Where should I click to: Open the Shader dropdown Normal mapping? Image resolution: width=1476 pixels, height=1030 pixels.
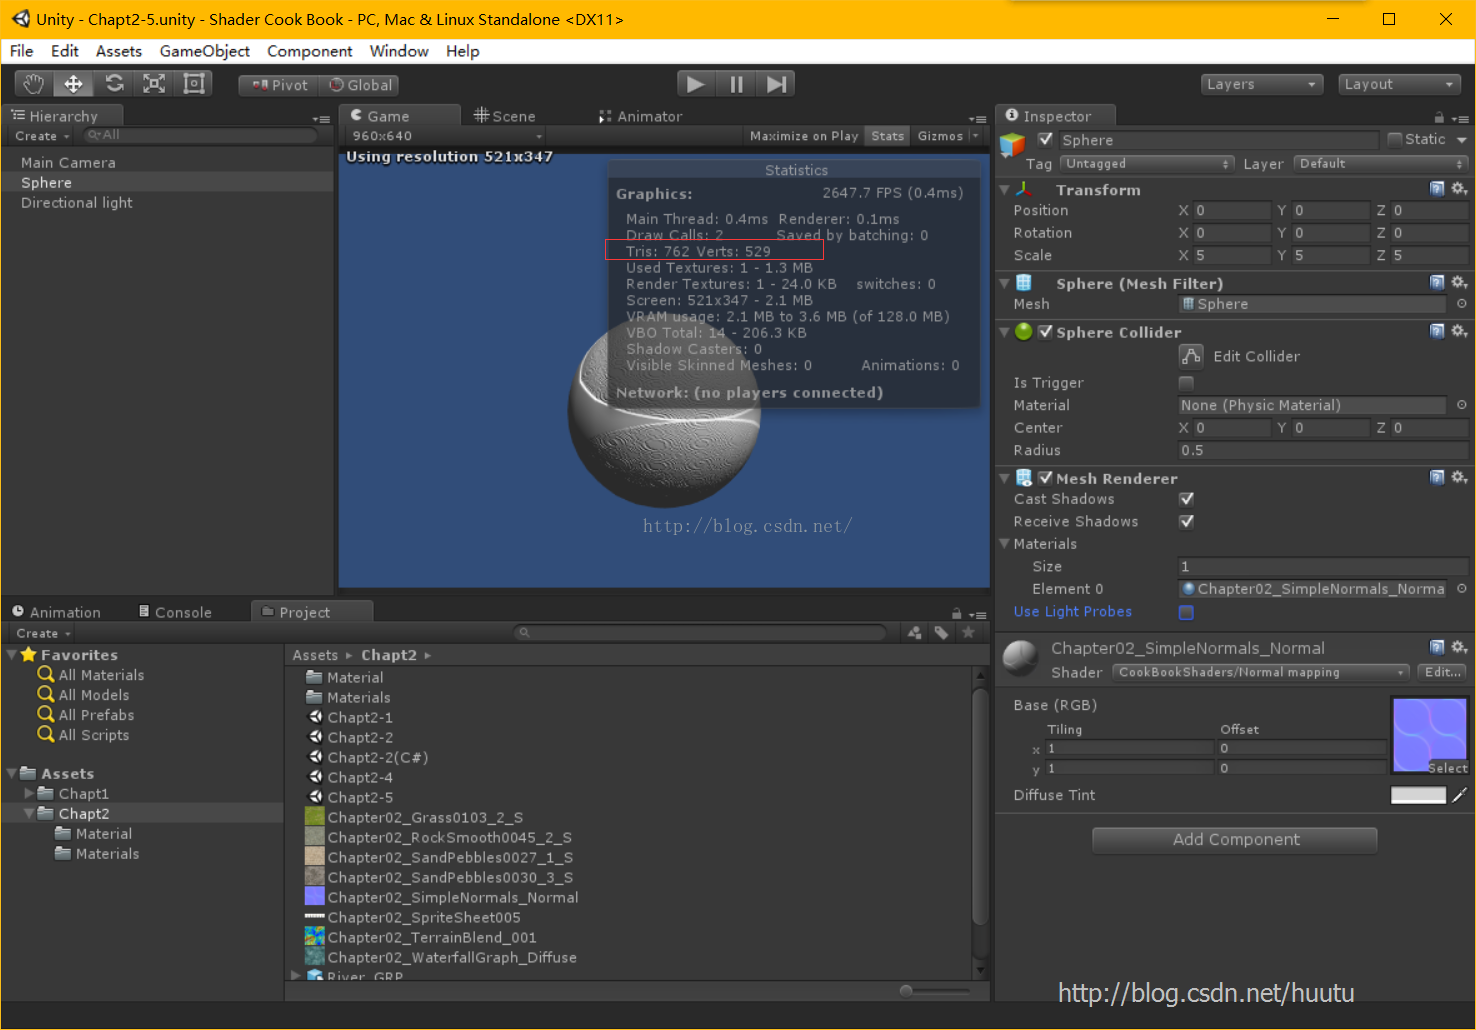(x=1261, y=673)
